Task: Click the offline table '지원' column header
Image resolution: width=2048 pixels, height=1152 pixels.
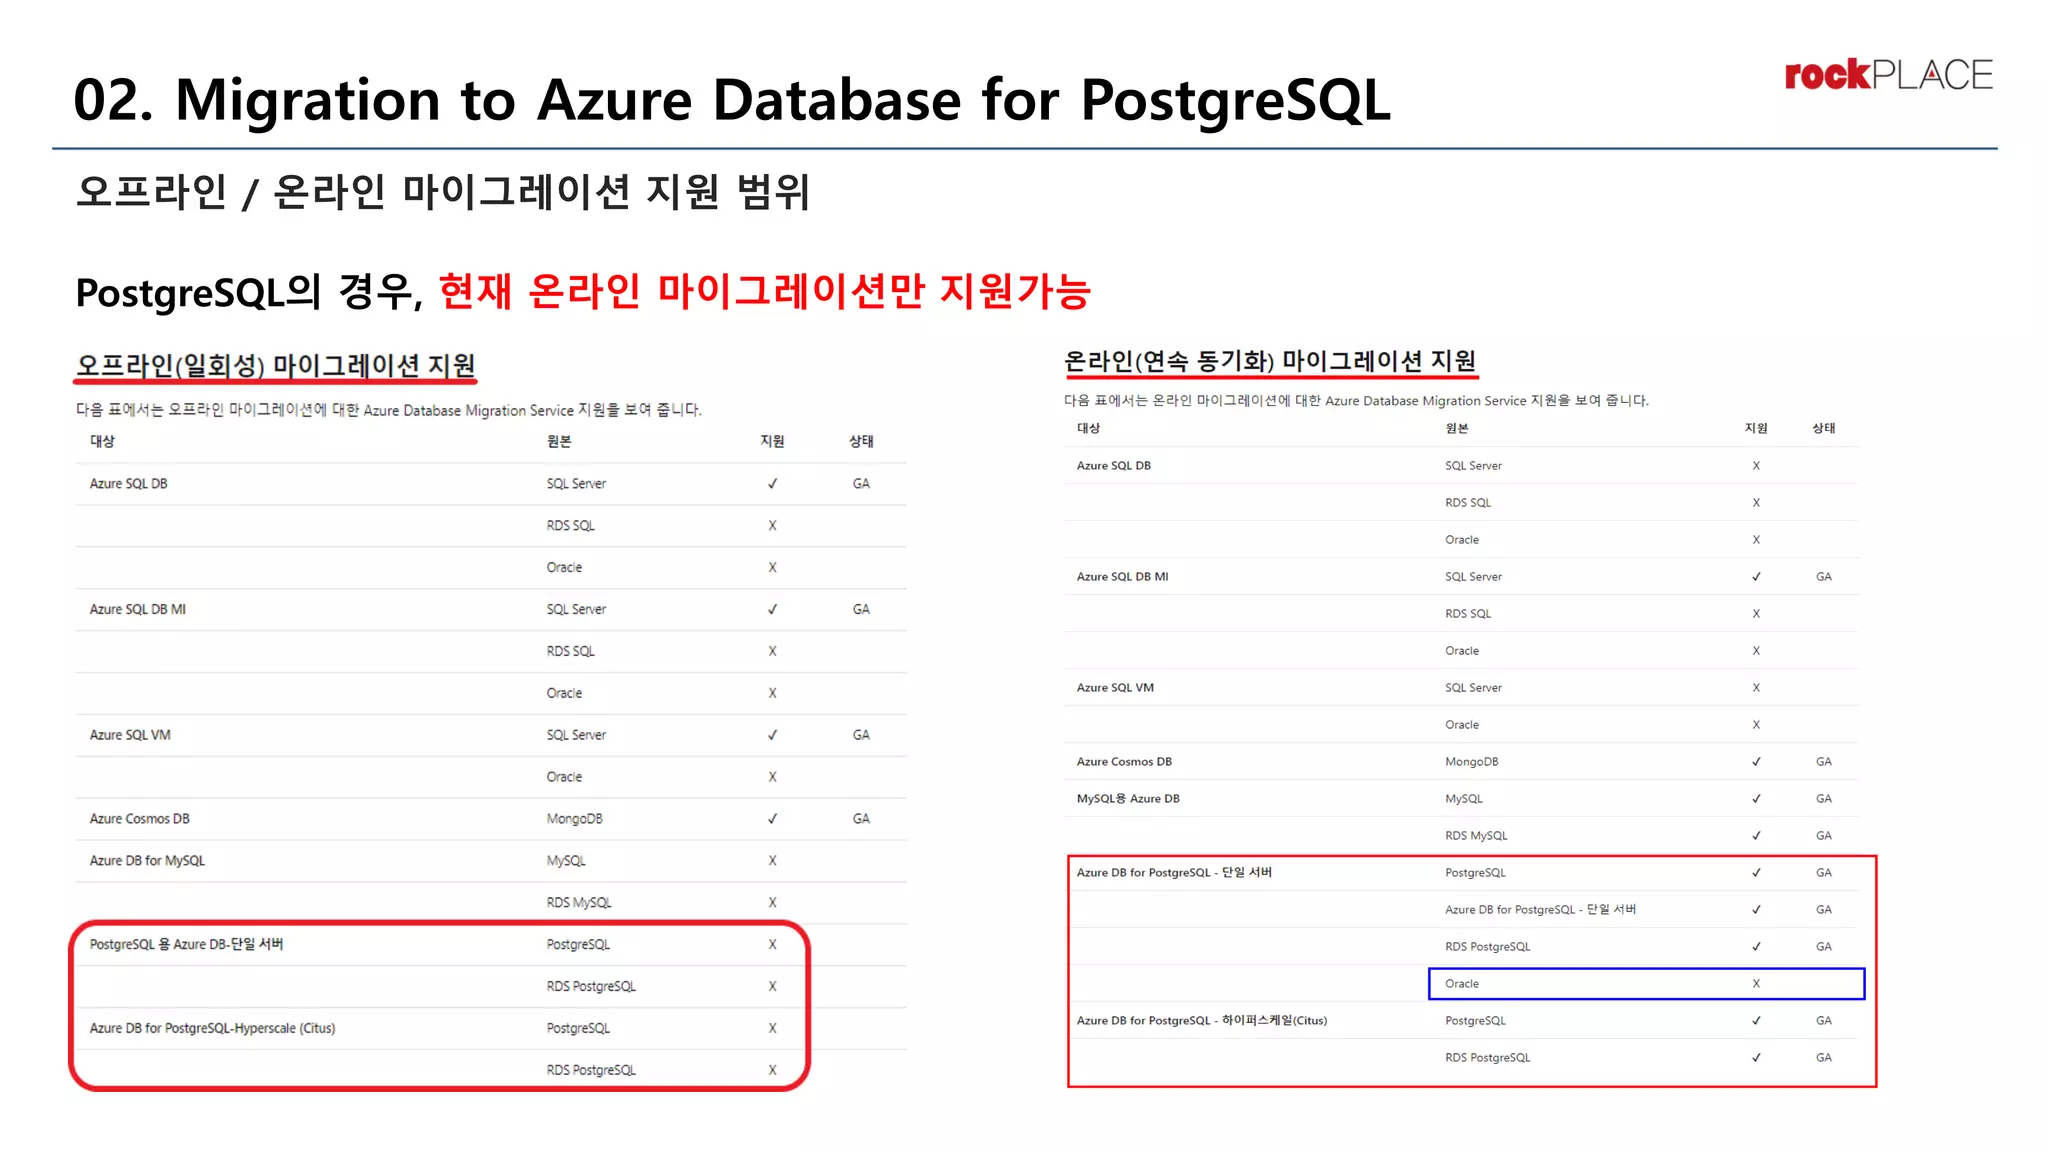Action: pyautogui.click(x=772, y=441)
